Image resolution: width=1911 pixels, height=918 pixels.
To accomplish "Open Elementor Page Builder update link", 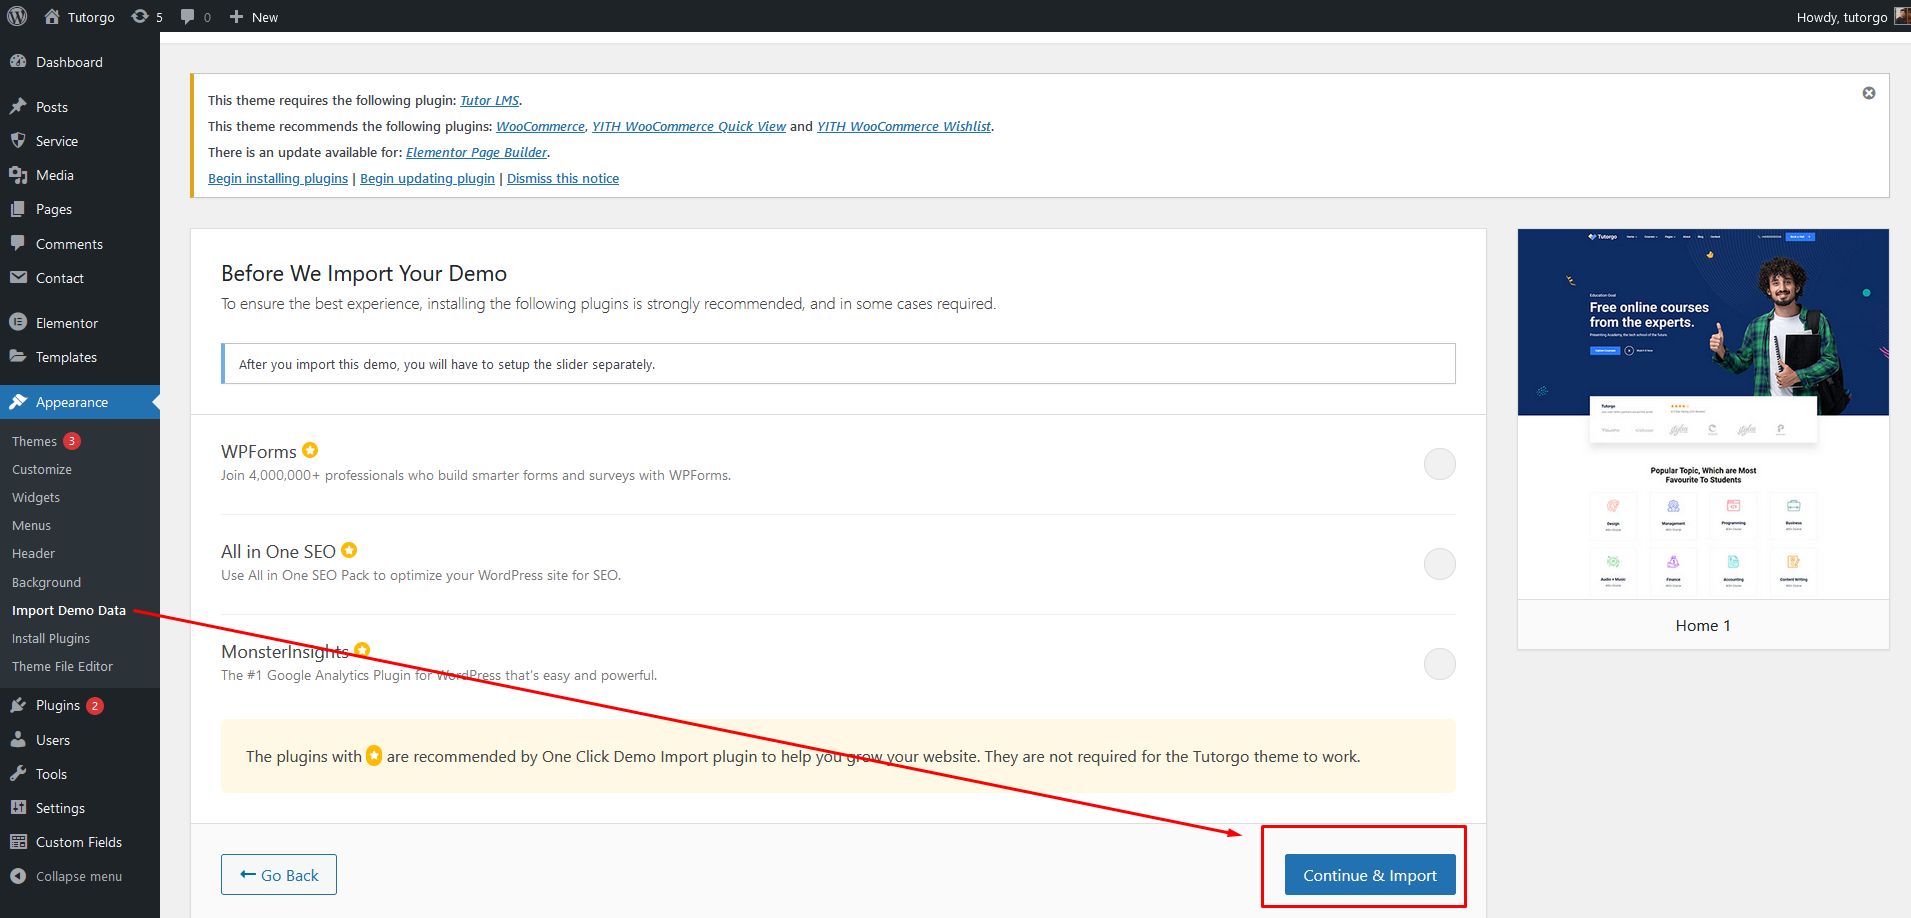I will click(x=476, y=152).
